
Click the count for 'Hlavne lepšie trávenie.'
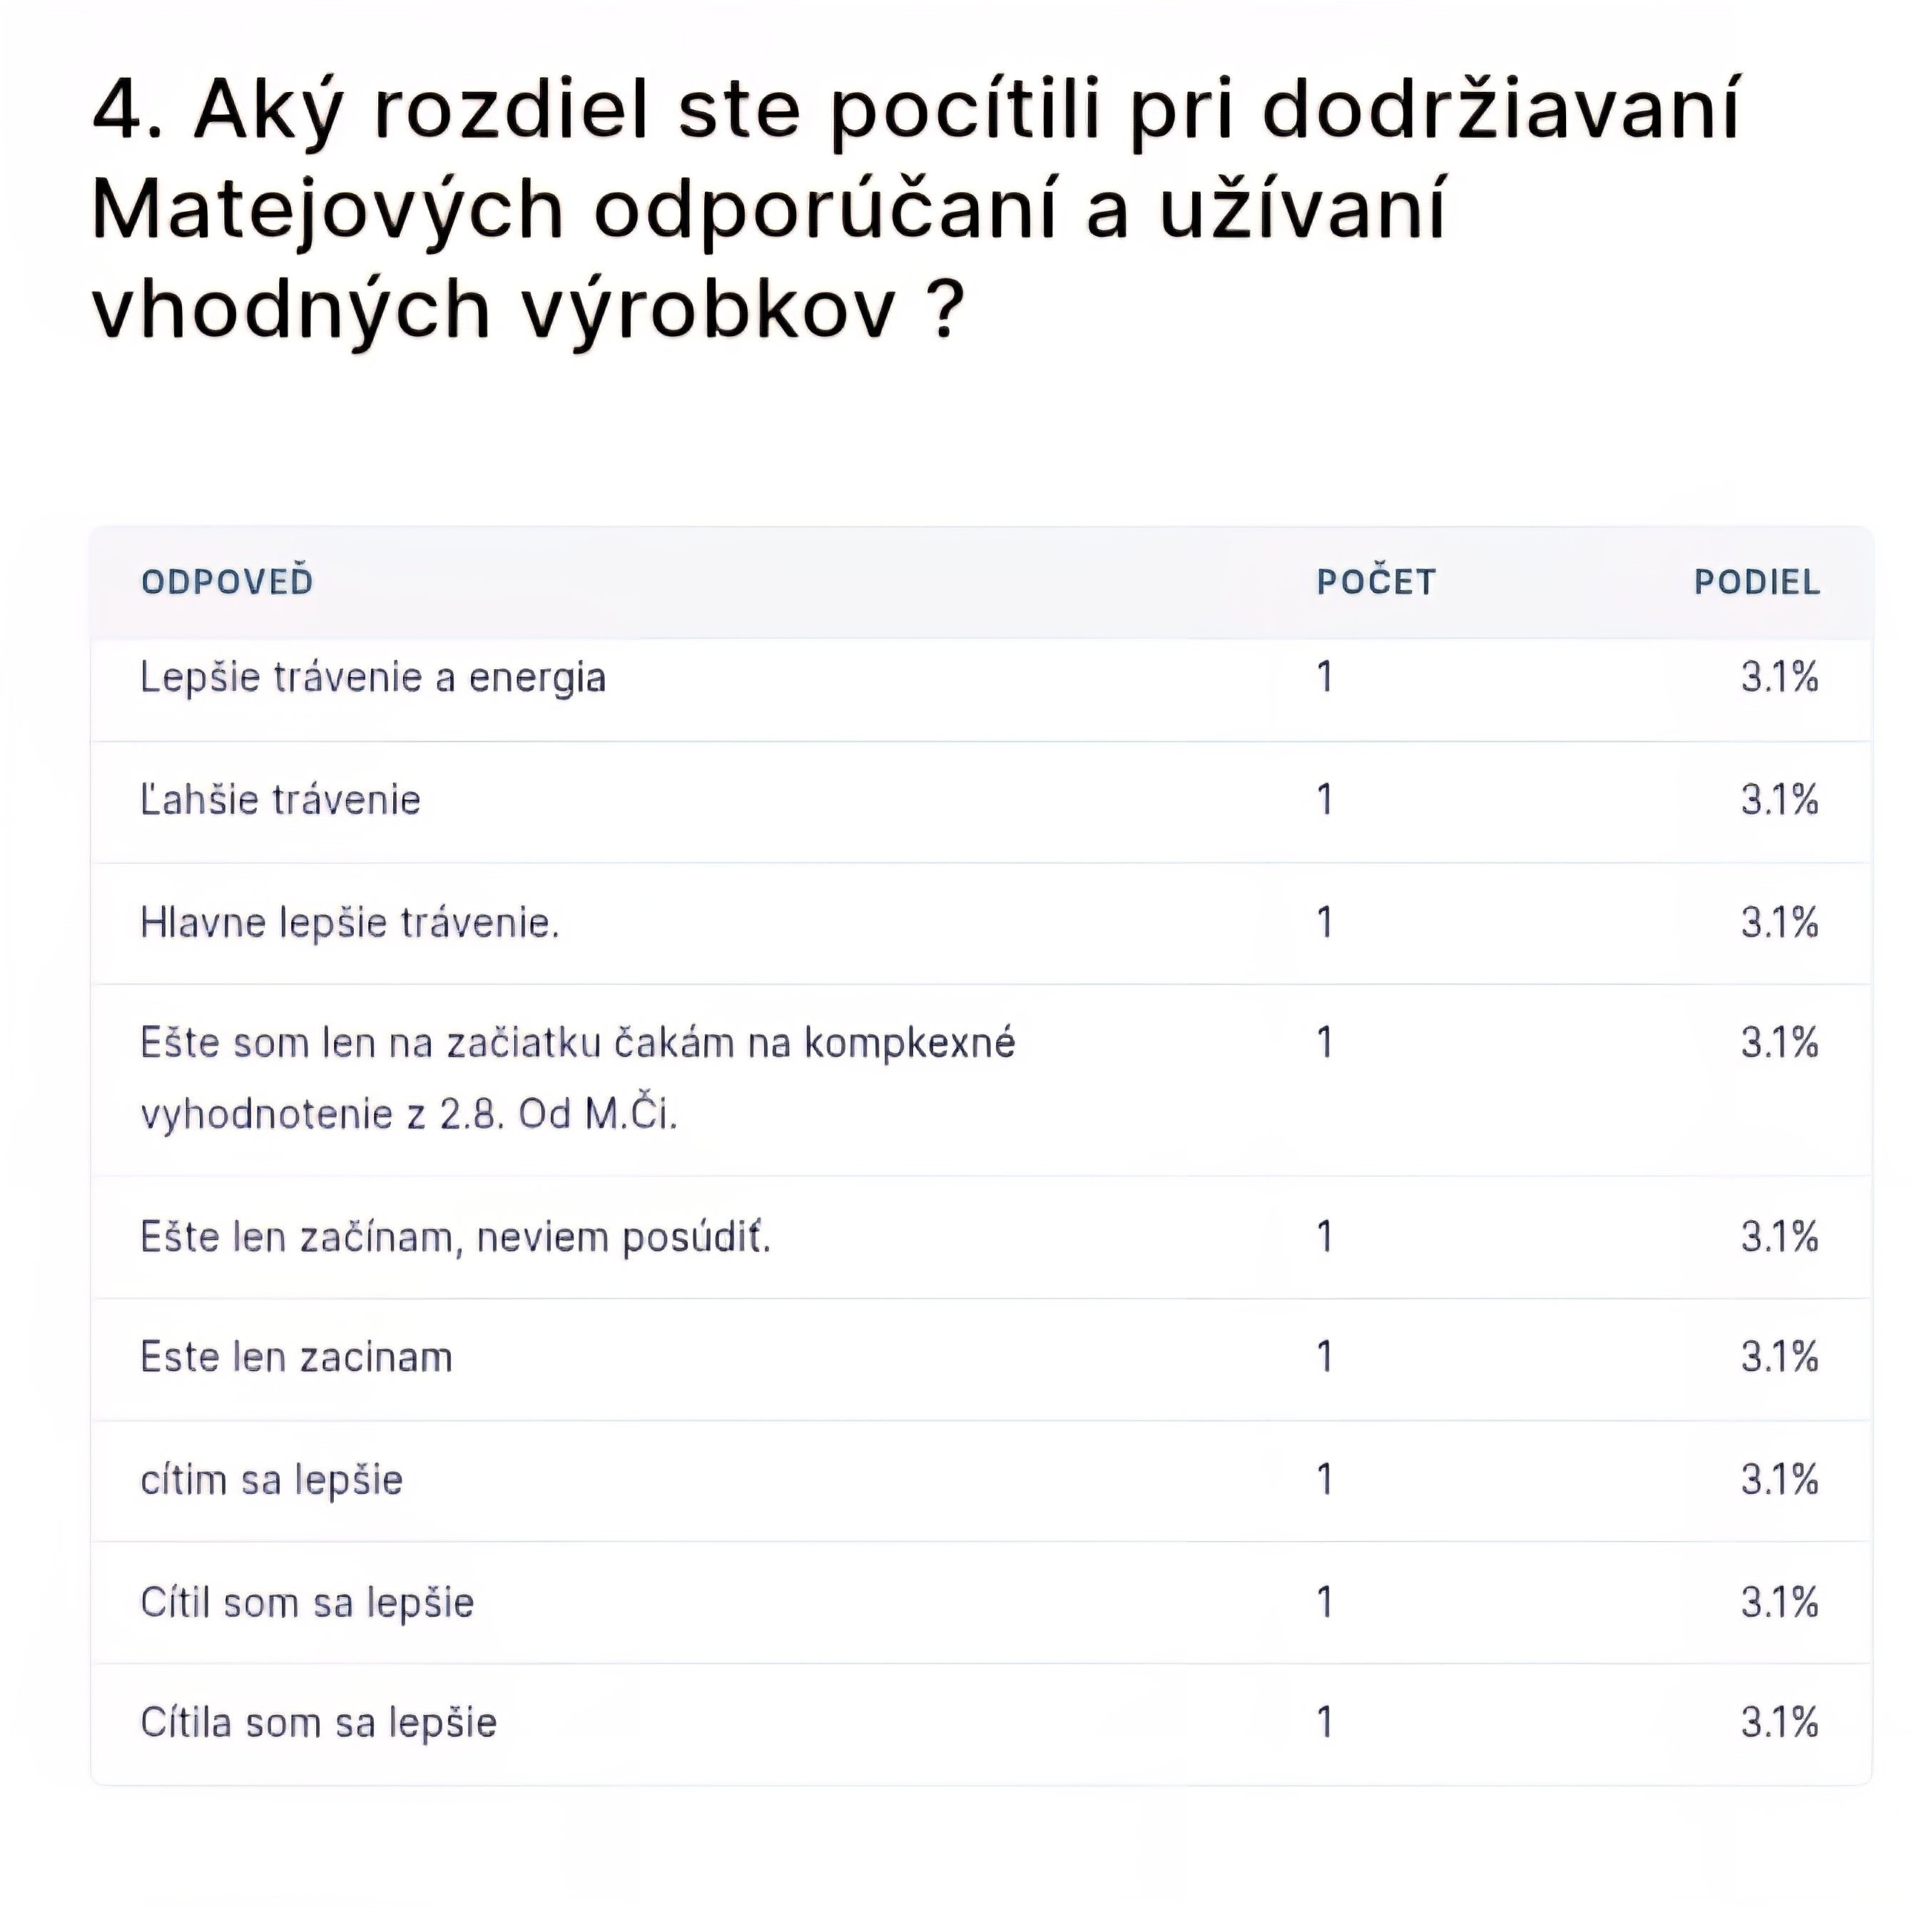coord(1324,922)
